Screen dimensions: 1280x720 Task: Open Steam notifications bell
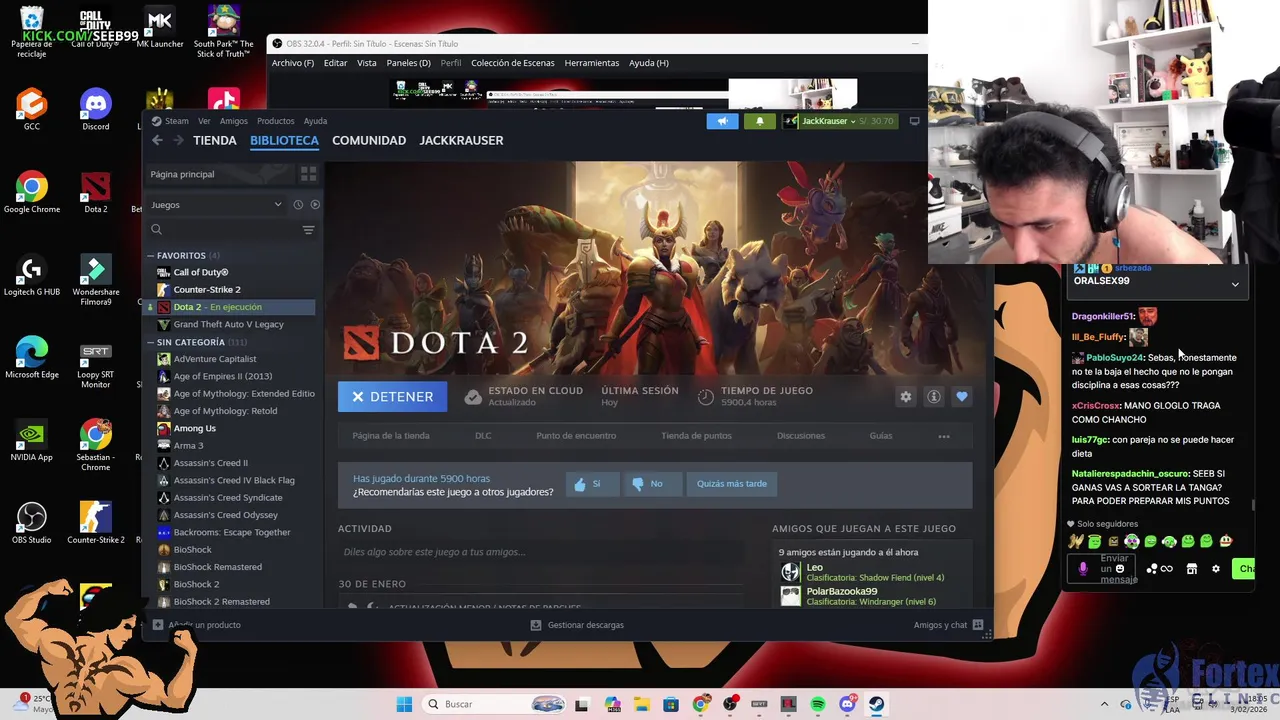pyautogui.click(x=759, y=121)
